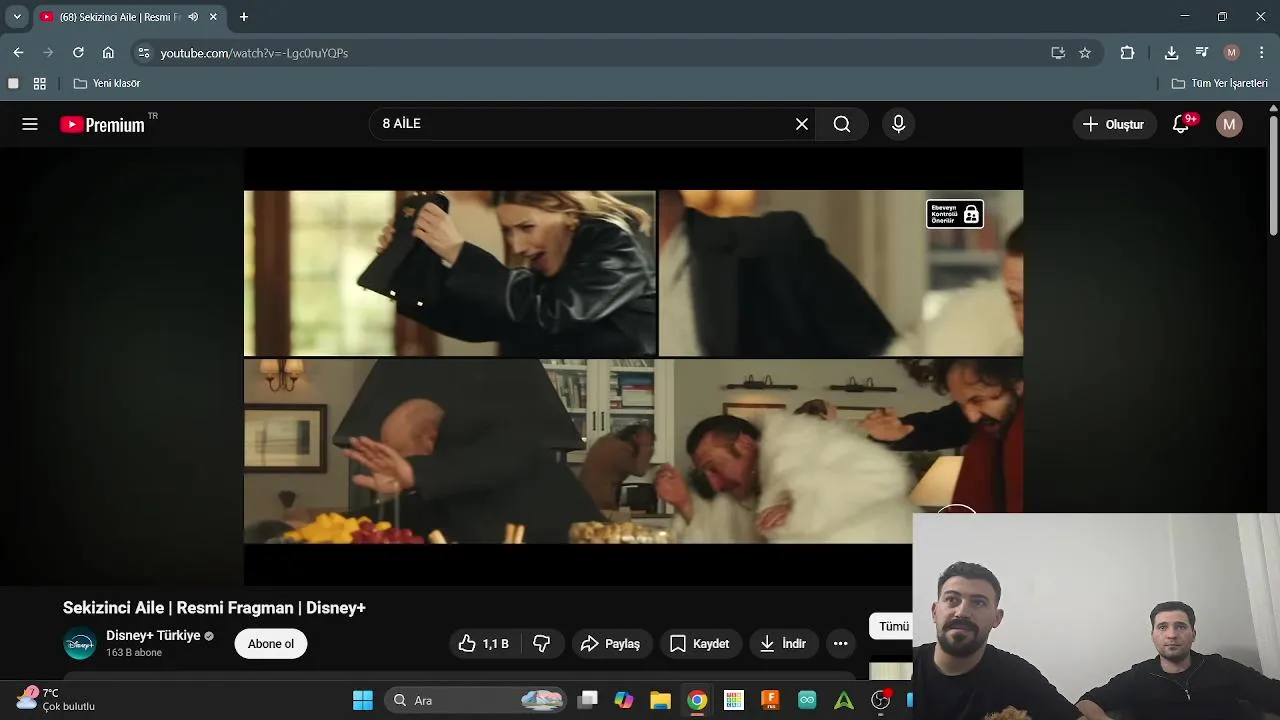Open tab search dropdown arrow
Image resolution: width=1280 pixels, height=720 pixels.
pos(17,17)
